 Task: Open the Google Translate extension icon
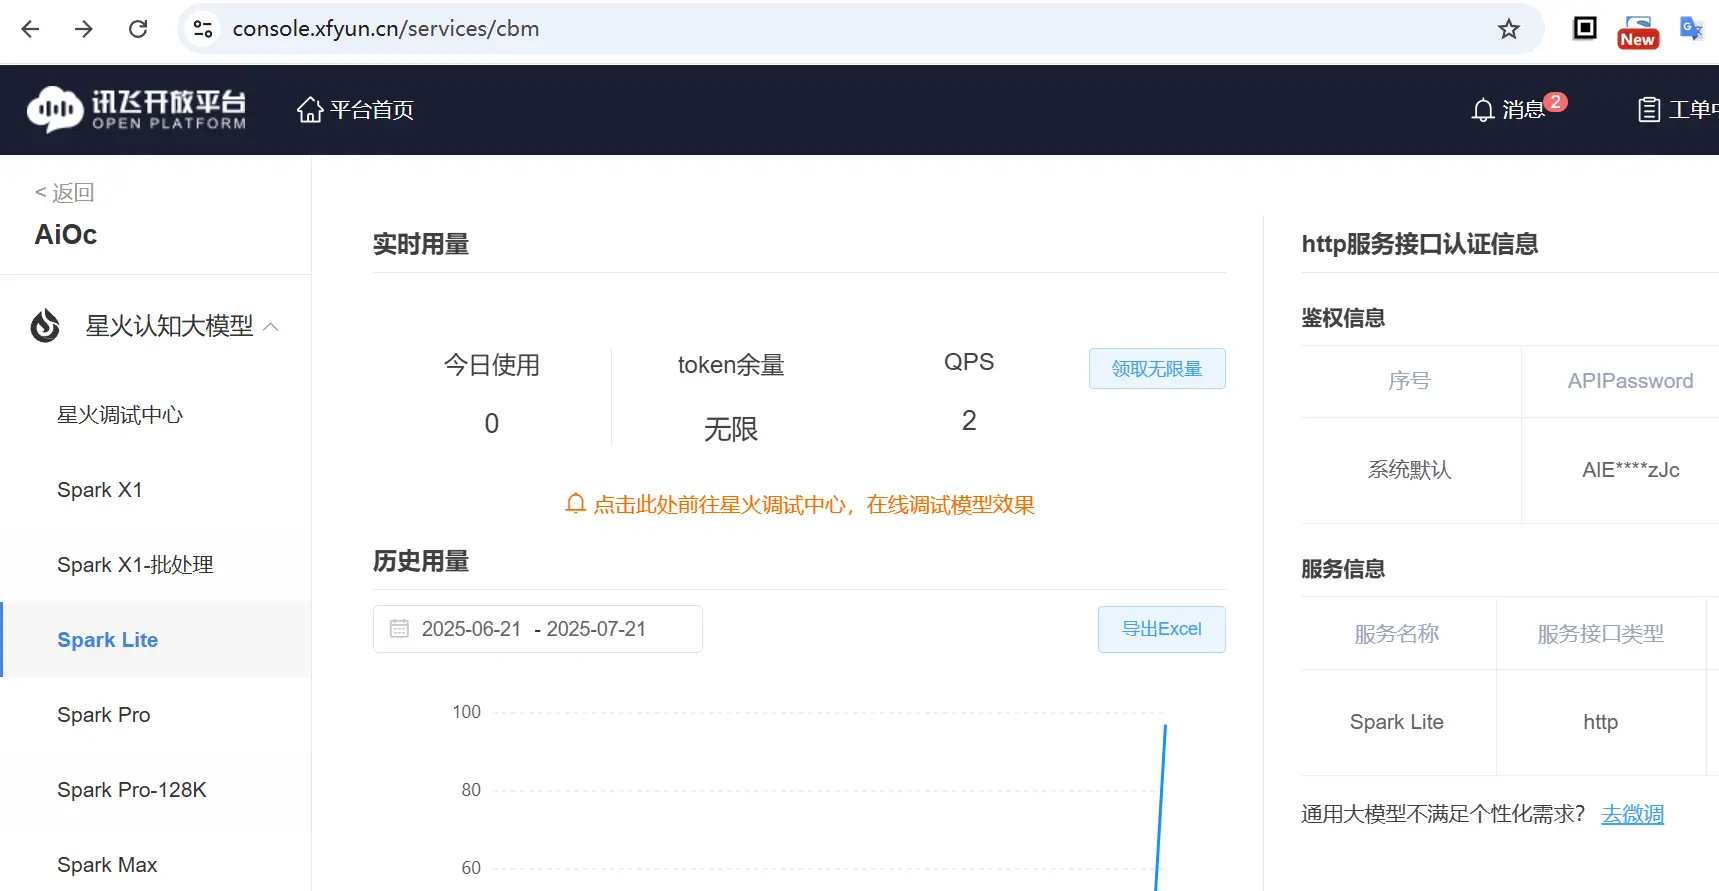coord(1690,29)
